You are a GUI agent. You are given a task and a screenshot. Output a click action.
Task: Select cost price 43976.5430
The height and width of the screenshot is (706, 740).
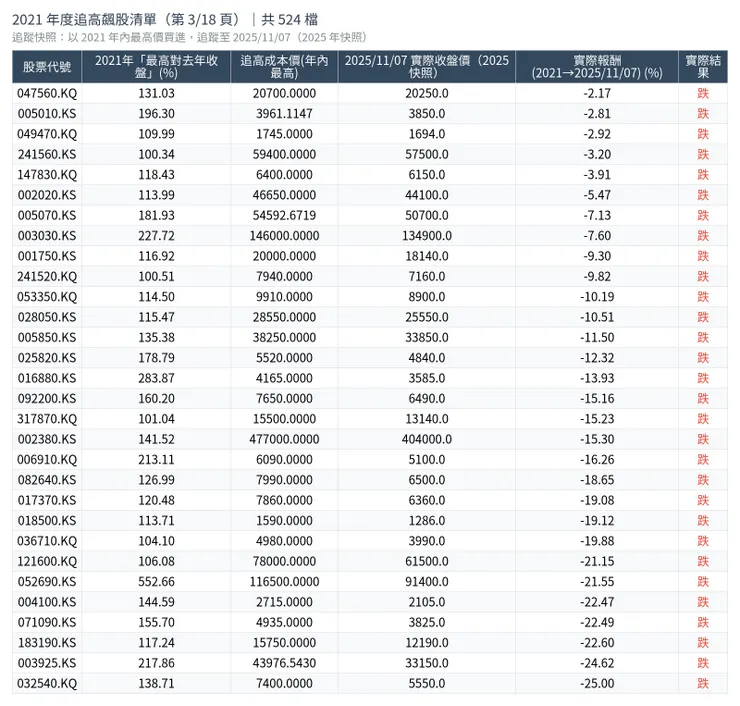(284, 663)
